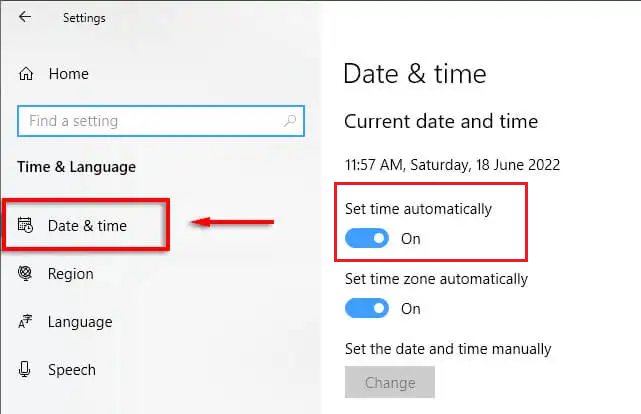Click the back arrow icon

(25, 17)
